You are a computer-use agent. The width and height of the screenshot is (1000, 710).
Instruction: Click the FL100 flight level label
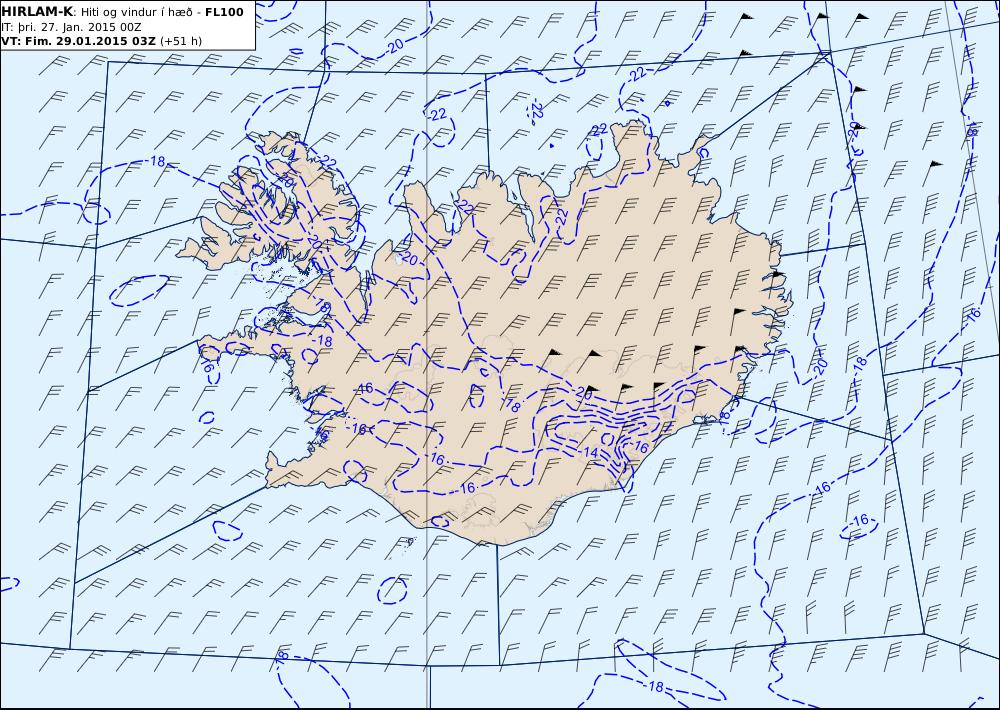coord(224,12)
